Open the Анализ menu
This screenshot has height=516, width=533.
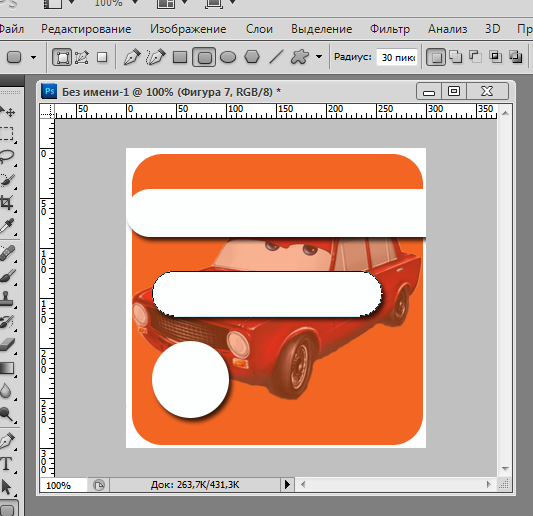pos(447,29)
